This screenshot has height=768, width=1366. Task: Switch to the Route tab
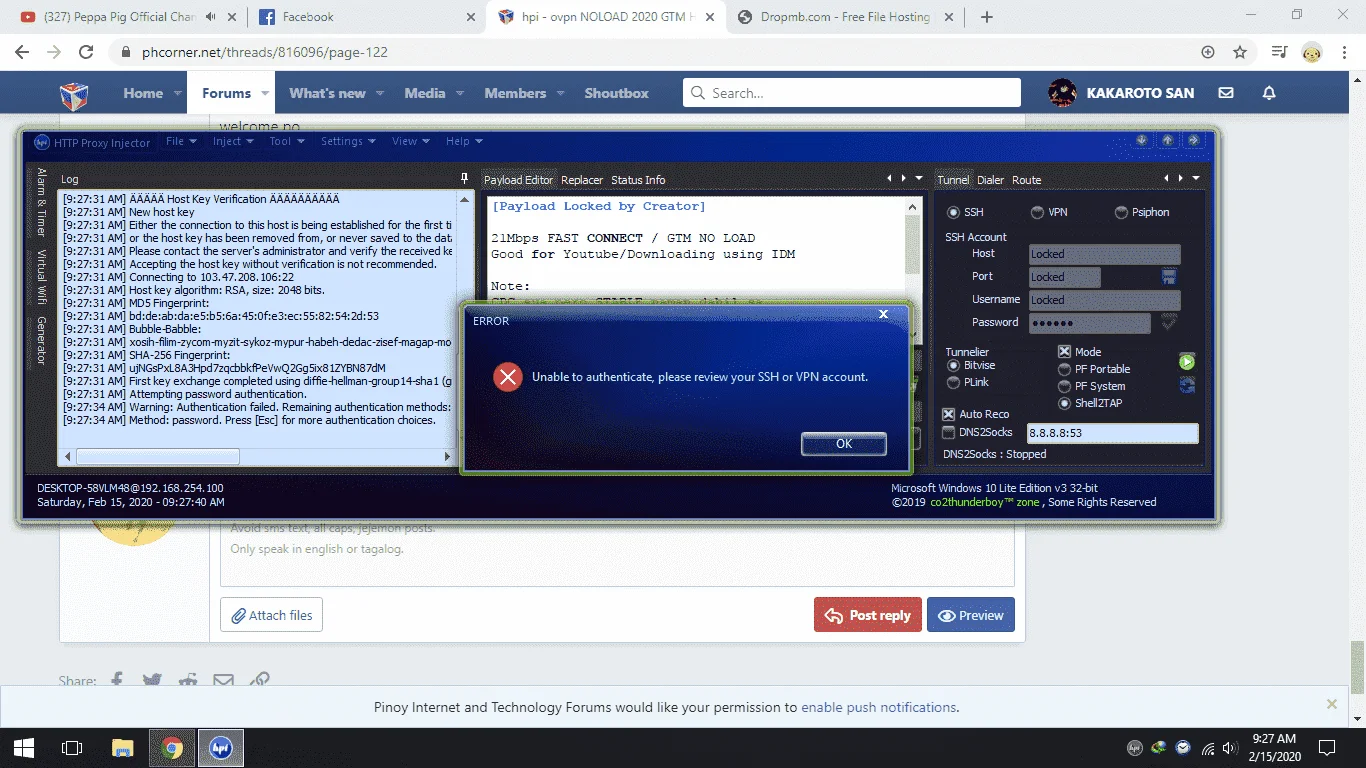(1026, 180)
